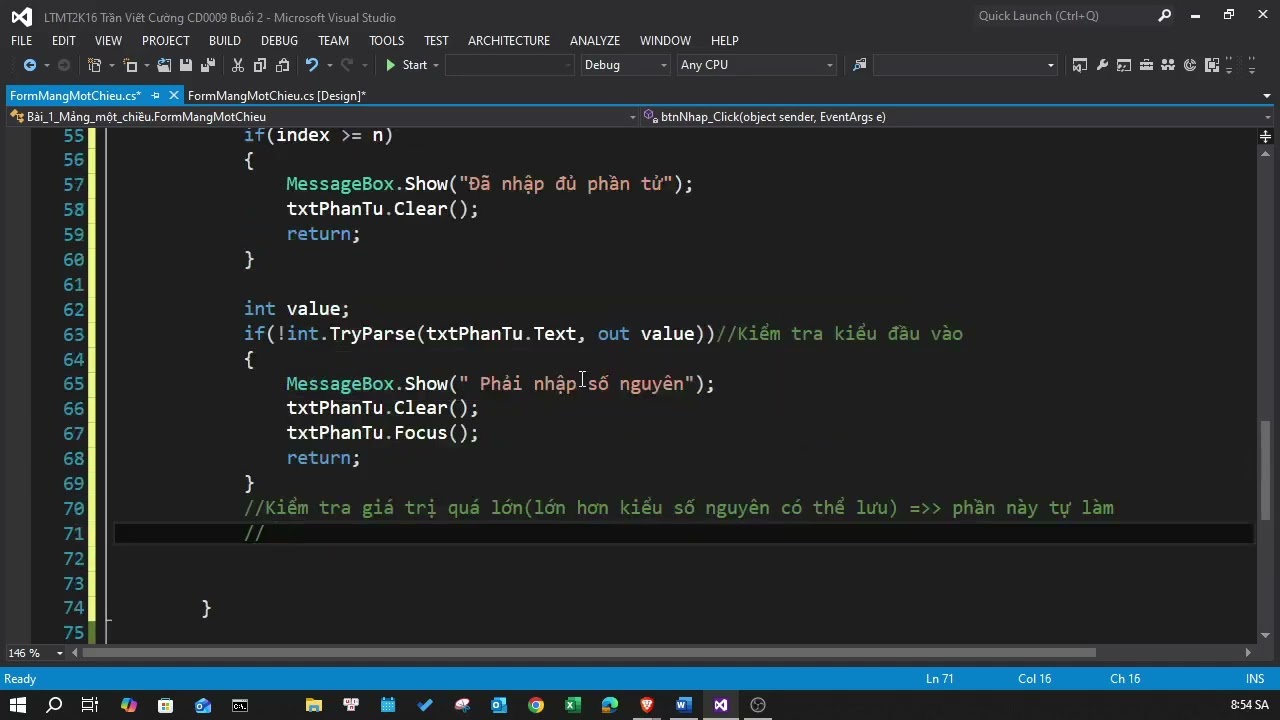The width and height of the screenshot is (1280, 720).
Task: Click the INS indicator in status bar
Action: 1255,679
